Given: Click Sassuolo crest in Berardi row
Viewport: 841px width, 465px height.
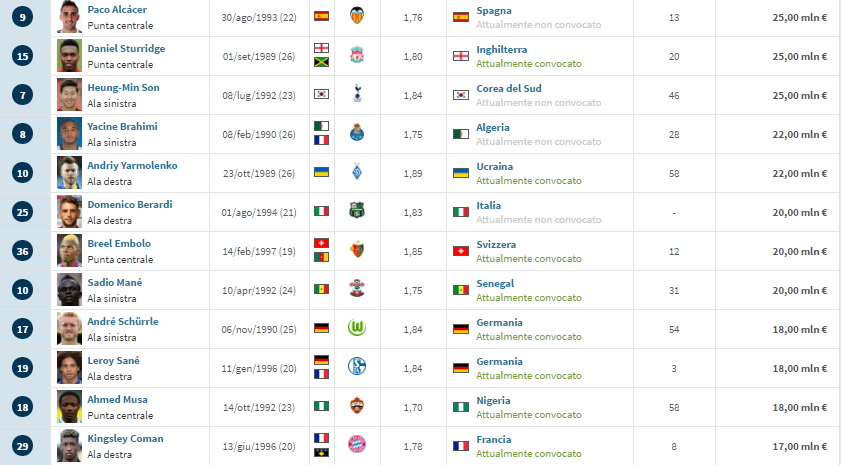Looking at the screenshot, I should point(355,212).
